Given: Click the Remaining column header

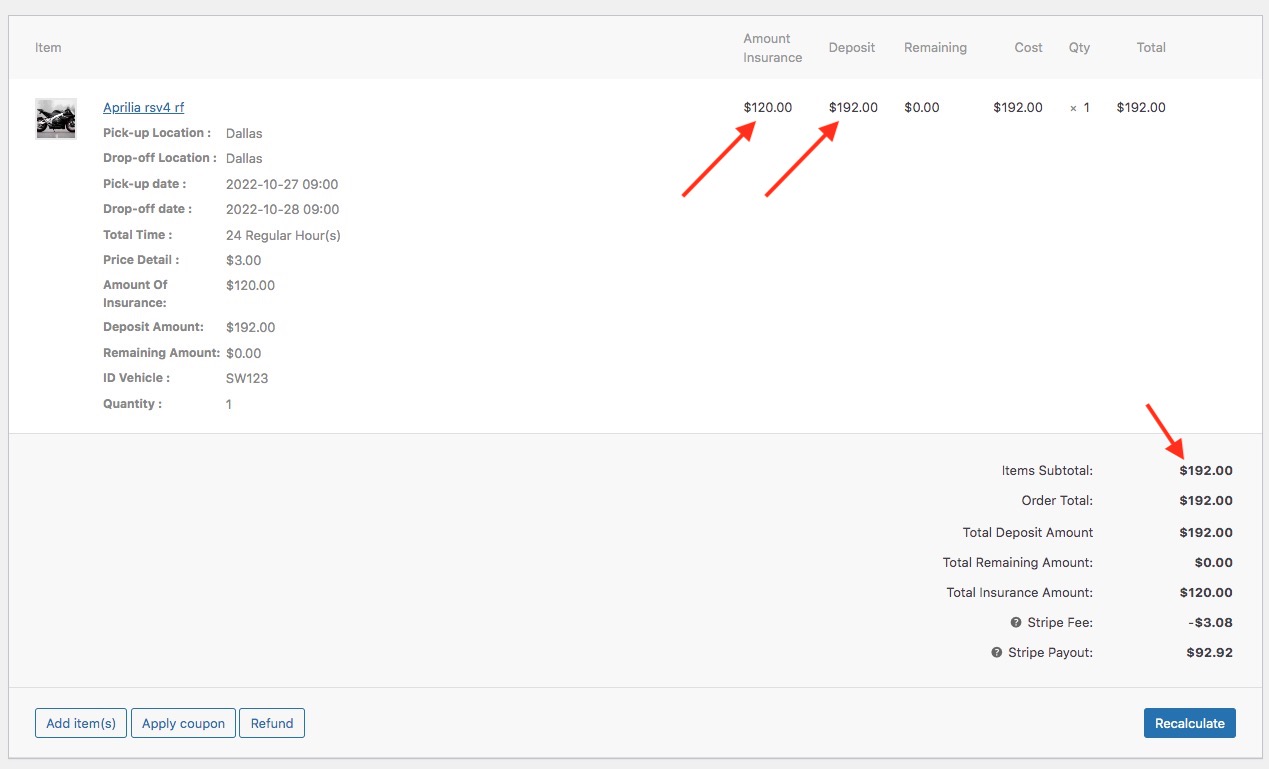Looking at the screenshot, I should (935, 48).
